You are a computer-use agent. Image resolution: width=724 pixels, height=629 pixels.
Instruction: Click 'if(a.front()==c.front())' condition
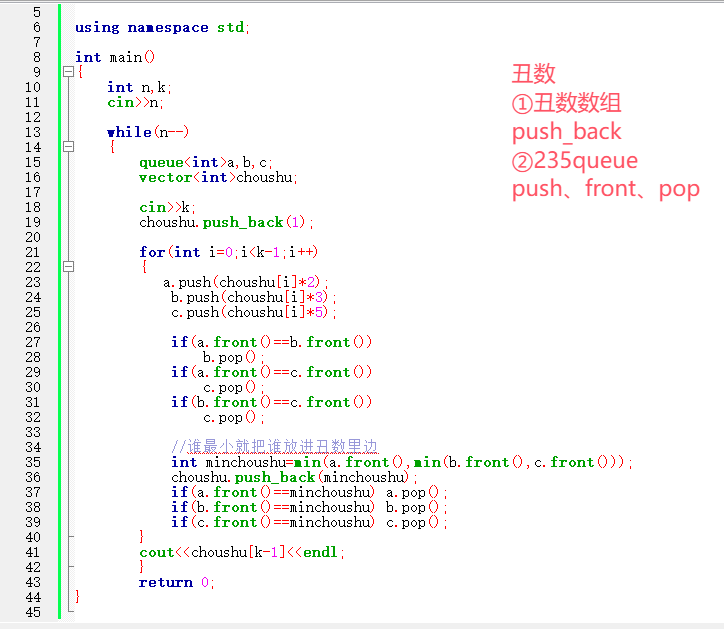[x=272, y=372]
